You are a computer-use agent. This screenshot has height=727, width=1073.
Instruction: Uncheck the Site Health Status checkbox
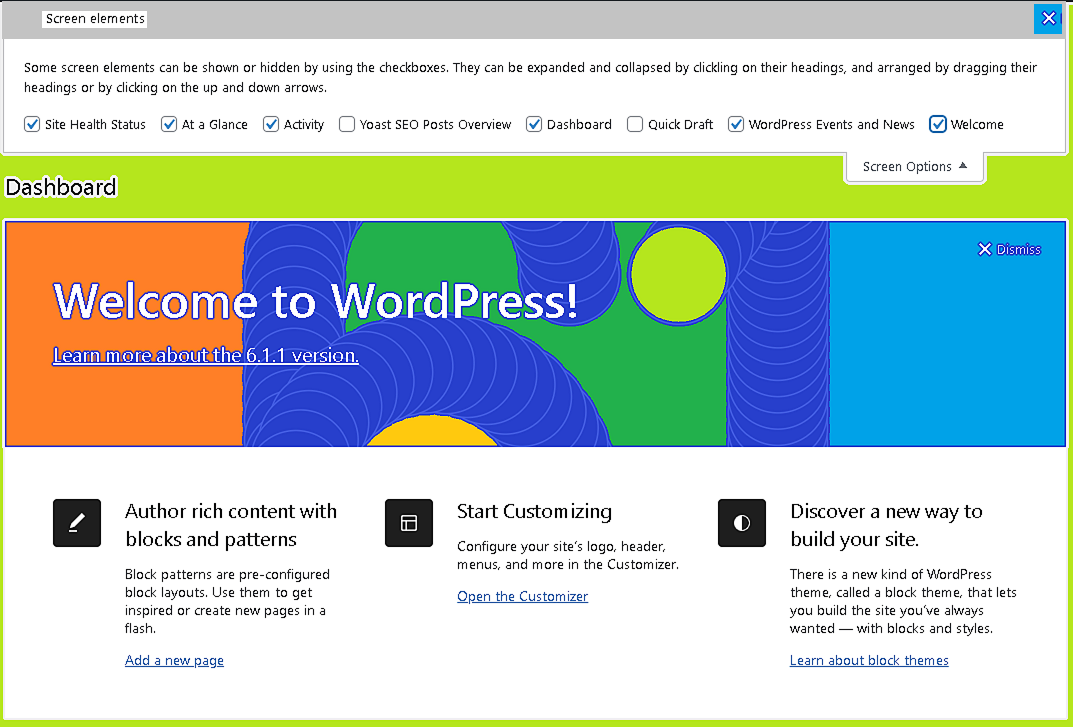(x=31, y=124)
